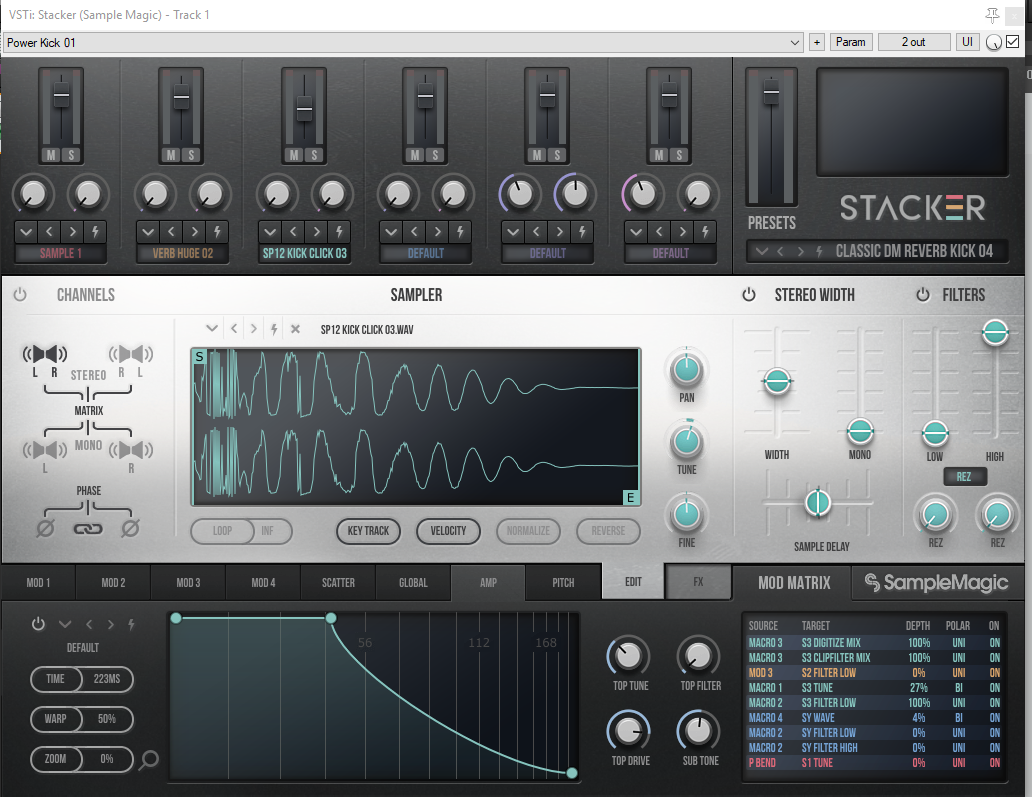Click the LOW filter slider handle
The image size is (1032, 797).
[x=935, y=433]
